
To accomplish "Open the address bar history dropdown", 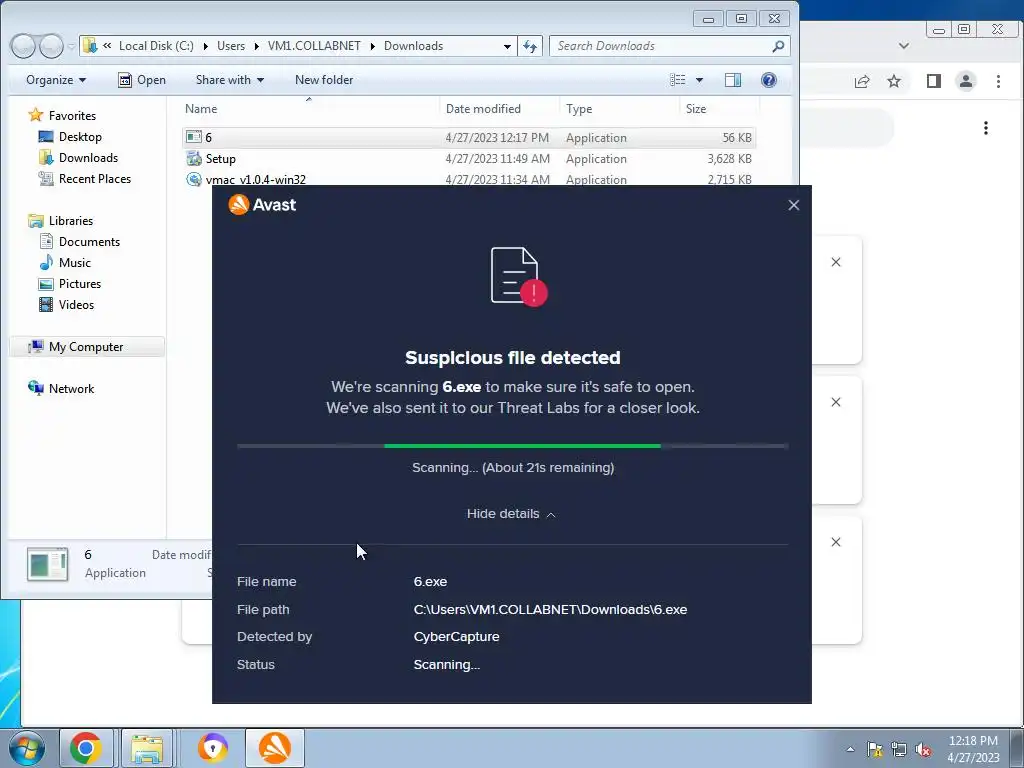I will coord(507,46).
